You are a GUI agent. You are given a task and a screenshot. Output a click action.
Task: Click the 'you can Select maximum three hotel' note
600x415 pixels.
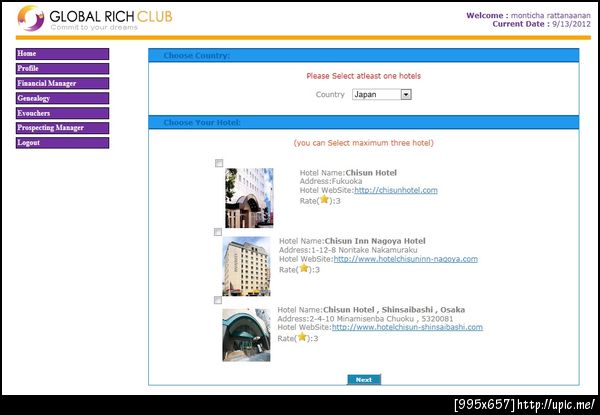(364, 143)
